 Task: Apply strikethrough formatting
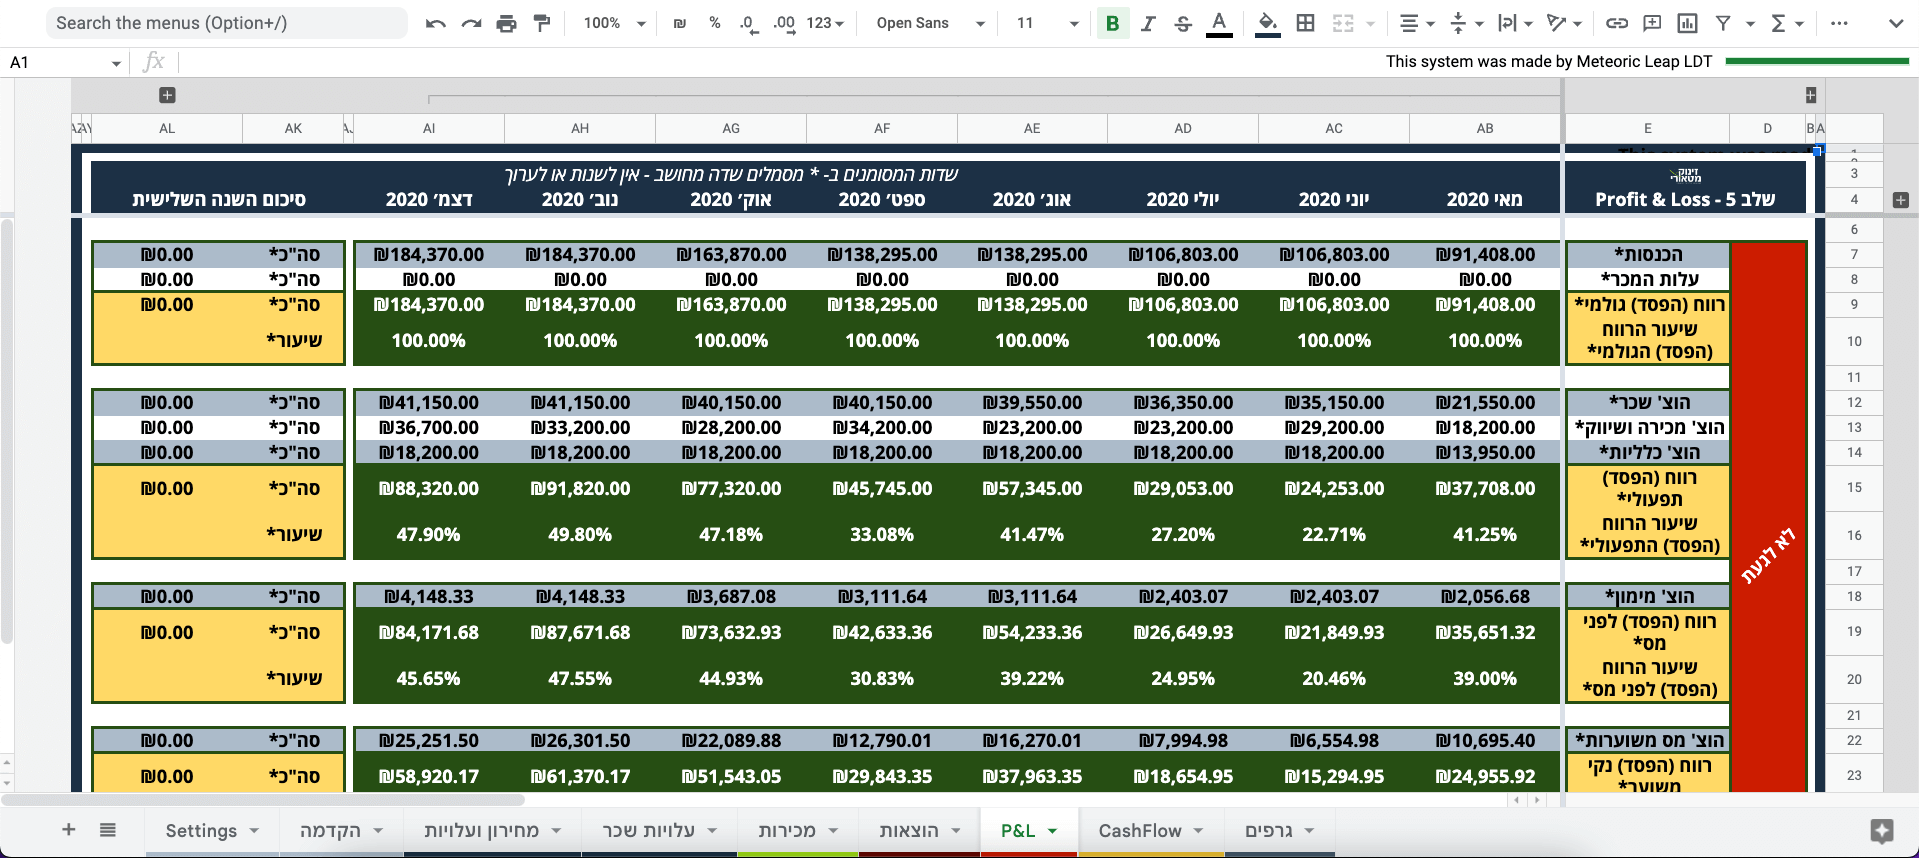(1183, 23)
